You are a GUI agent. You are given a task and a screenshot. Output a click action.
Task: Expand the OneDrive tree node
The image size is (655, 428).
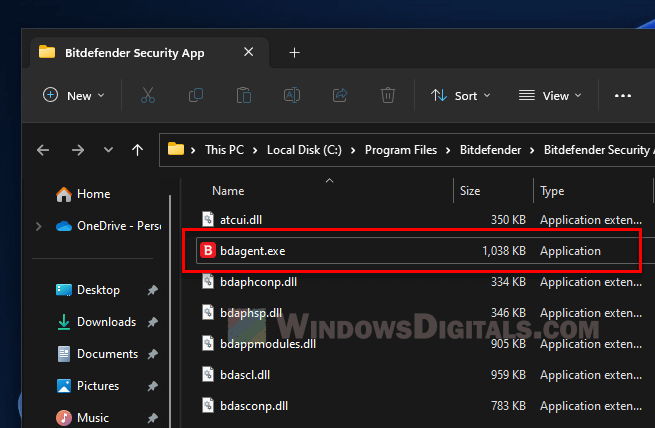[x=39, y=226]
